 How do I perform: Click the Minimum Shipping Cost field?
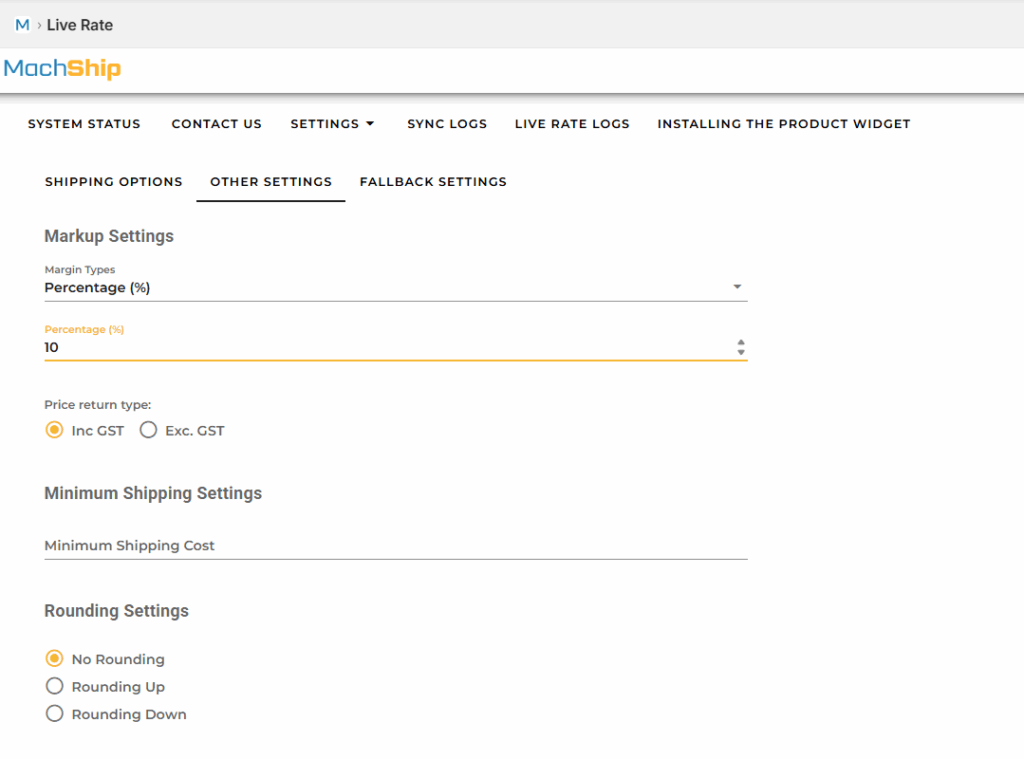tap(395, 546)
